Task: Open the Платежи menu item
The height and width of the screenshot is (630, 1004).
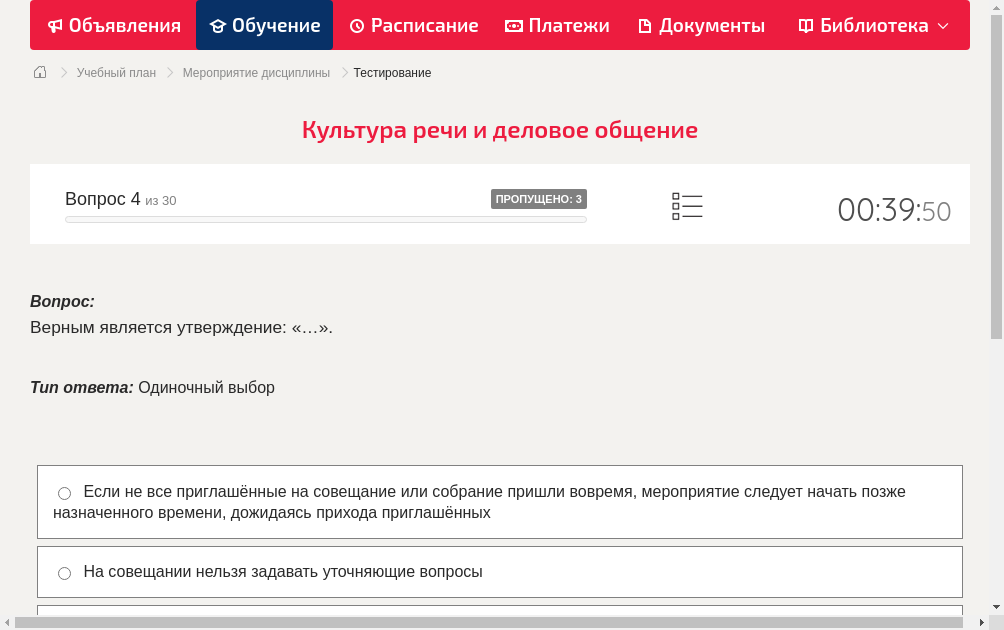Action: (557, 25)
